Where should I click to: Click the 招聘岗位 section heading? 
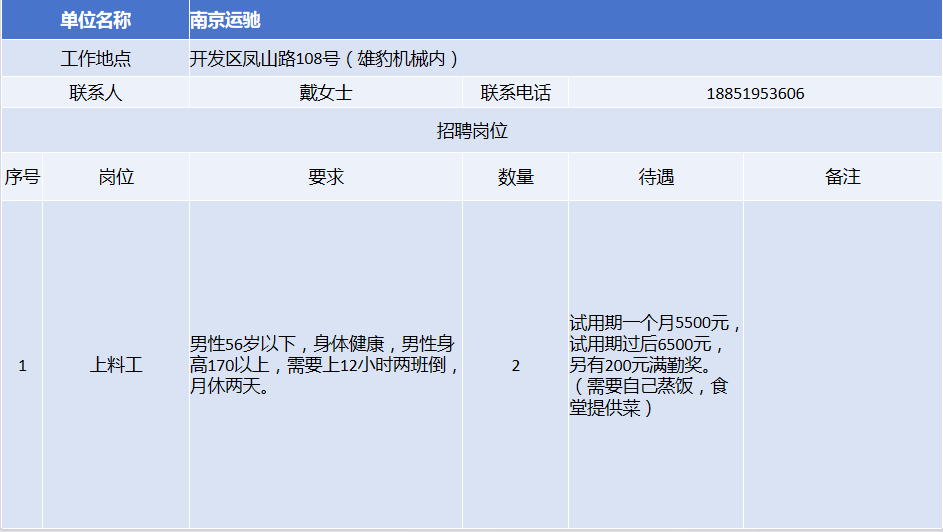pos(472,131)
